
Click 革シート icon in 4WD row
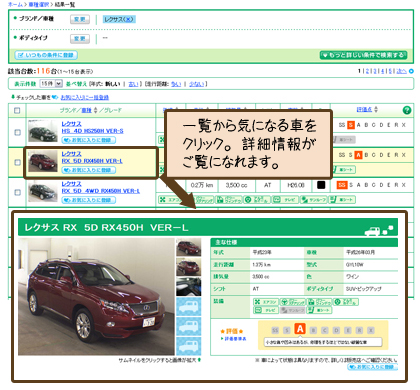click(342, 200)
